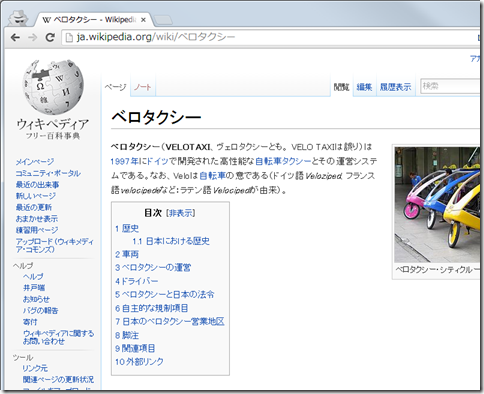The height and width of the screenshot is (394, 484).
Task: Open アップロード (ウィキメディア・コモンズ) link
Action: pos(54,245)
